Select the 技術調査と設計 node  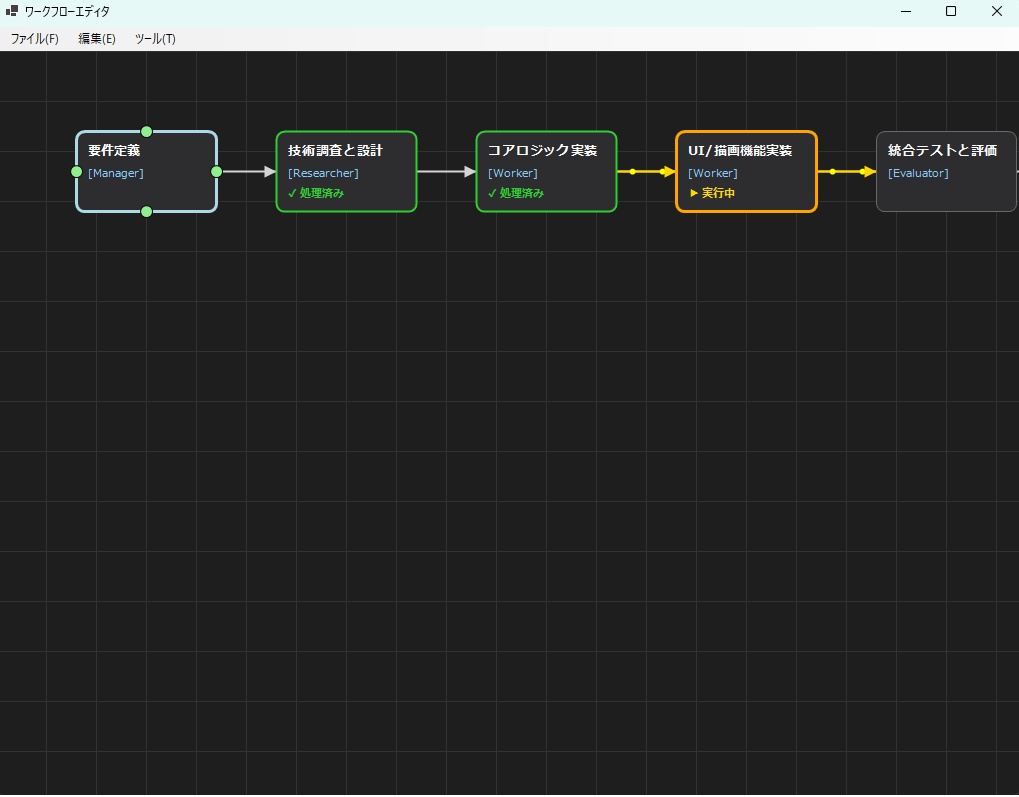point(346,172)
